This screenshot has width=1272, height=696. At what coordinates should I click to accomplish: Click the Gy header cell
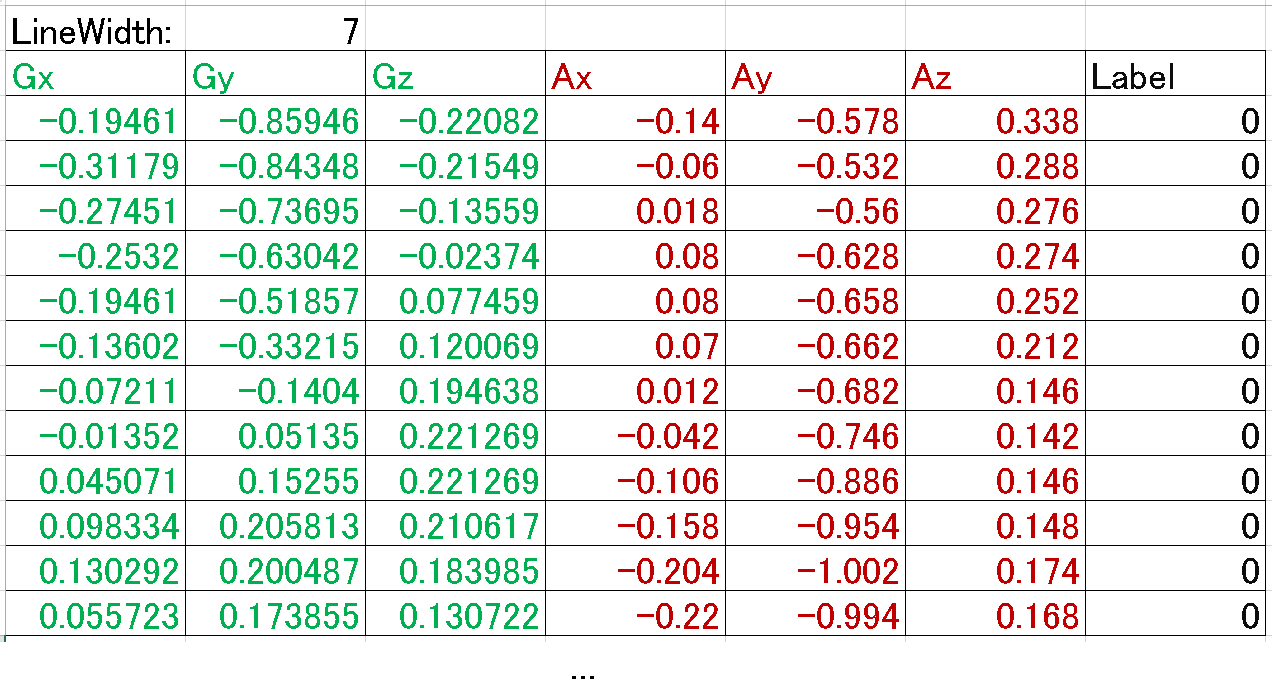click(275, 77)
